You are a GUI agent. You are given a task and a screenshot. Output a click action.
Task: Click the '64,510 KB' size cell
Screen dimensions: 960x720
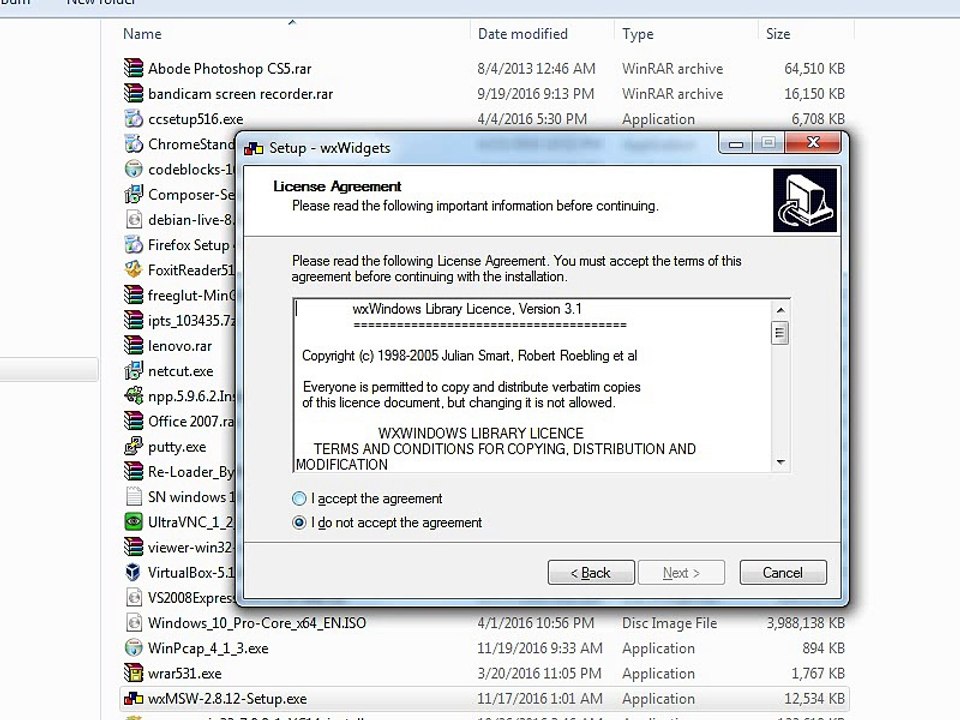(814, 68)
